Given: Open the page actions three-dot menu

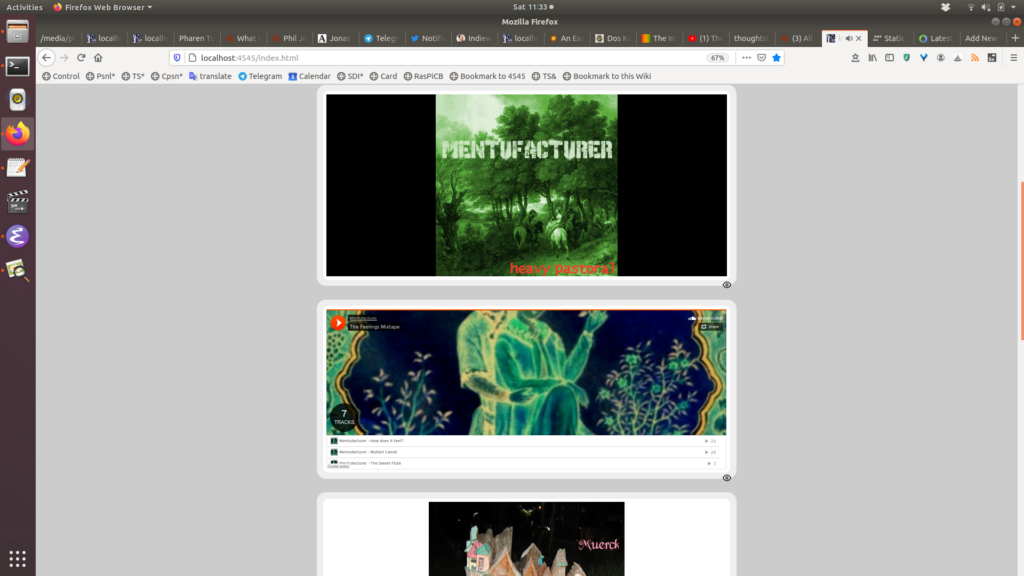Looking at the screenshot, I should pos(746,57).
